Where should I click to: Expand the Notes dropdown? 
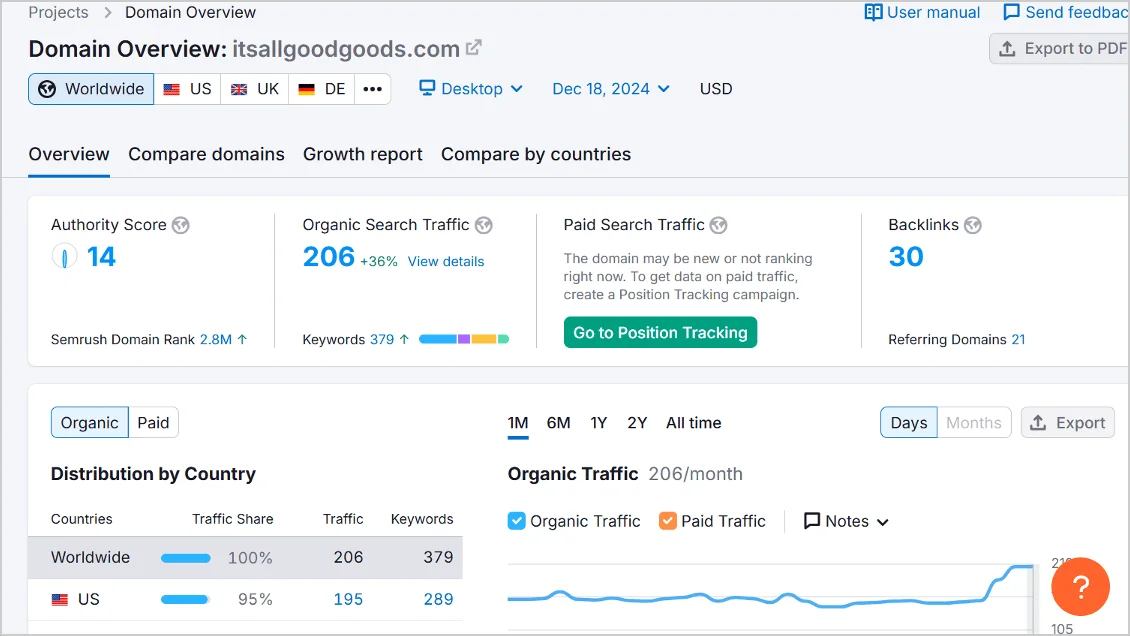845,520
